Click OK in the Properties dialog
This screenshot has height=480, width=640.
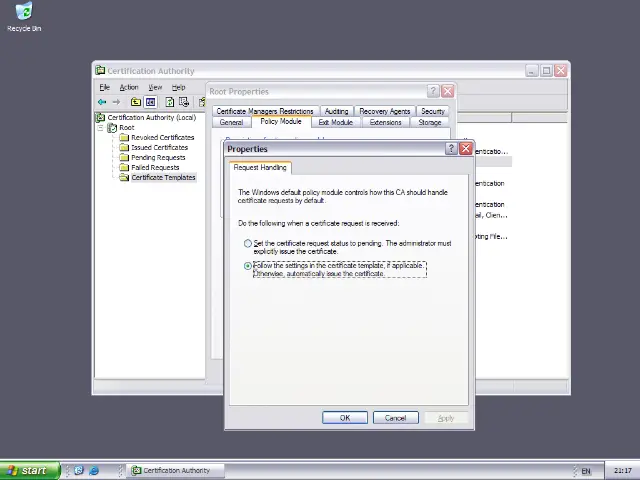345,418
